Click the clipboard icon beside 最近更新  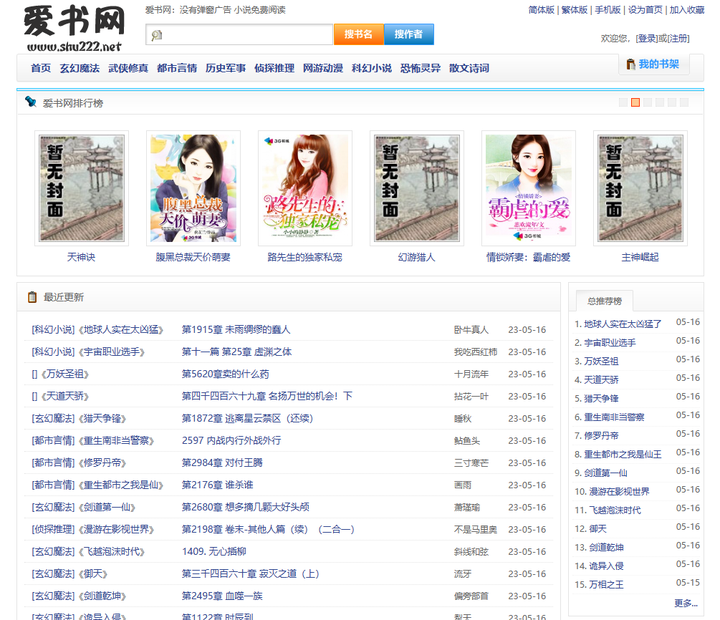pyautogui.click(x=32, y=297)
